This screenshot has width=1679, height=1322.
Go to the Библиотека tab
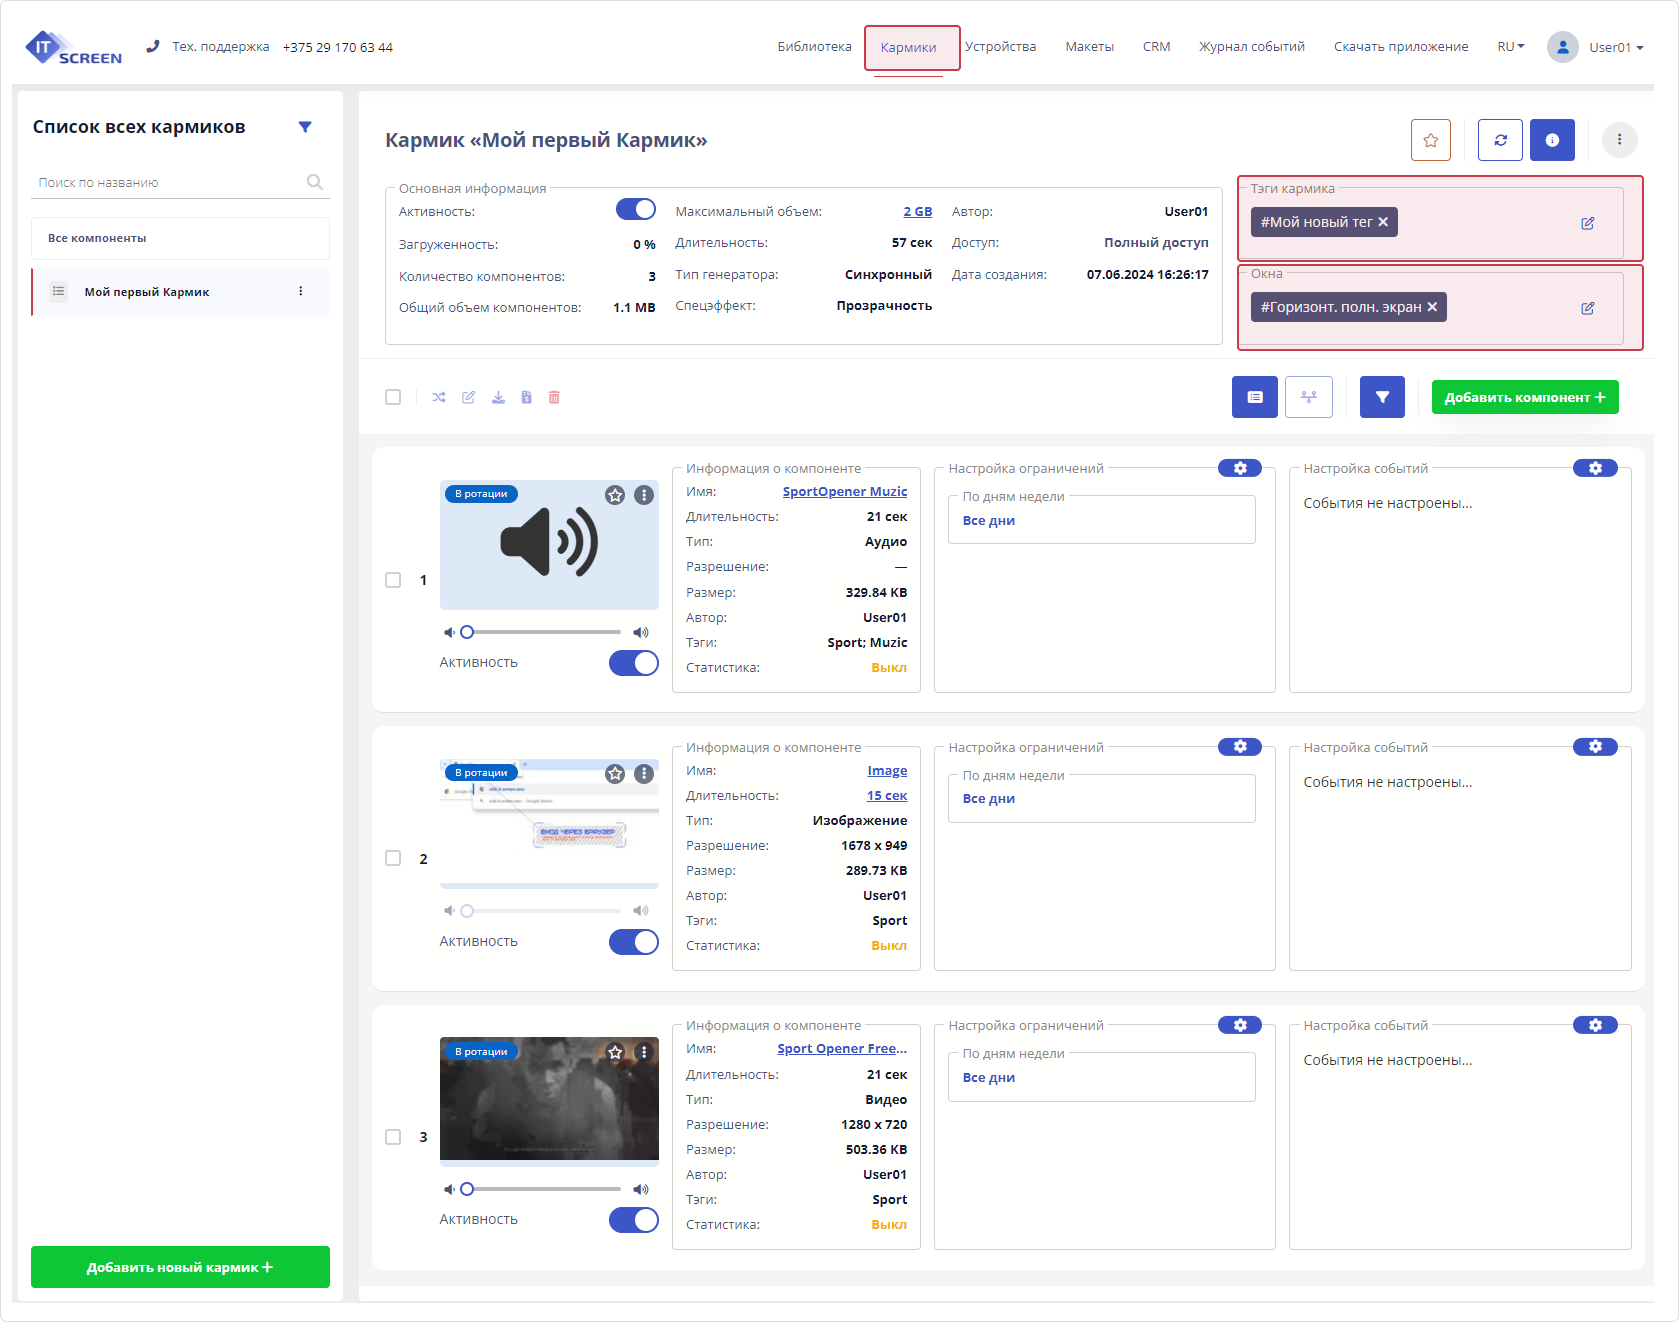point(814,47)
